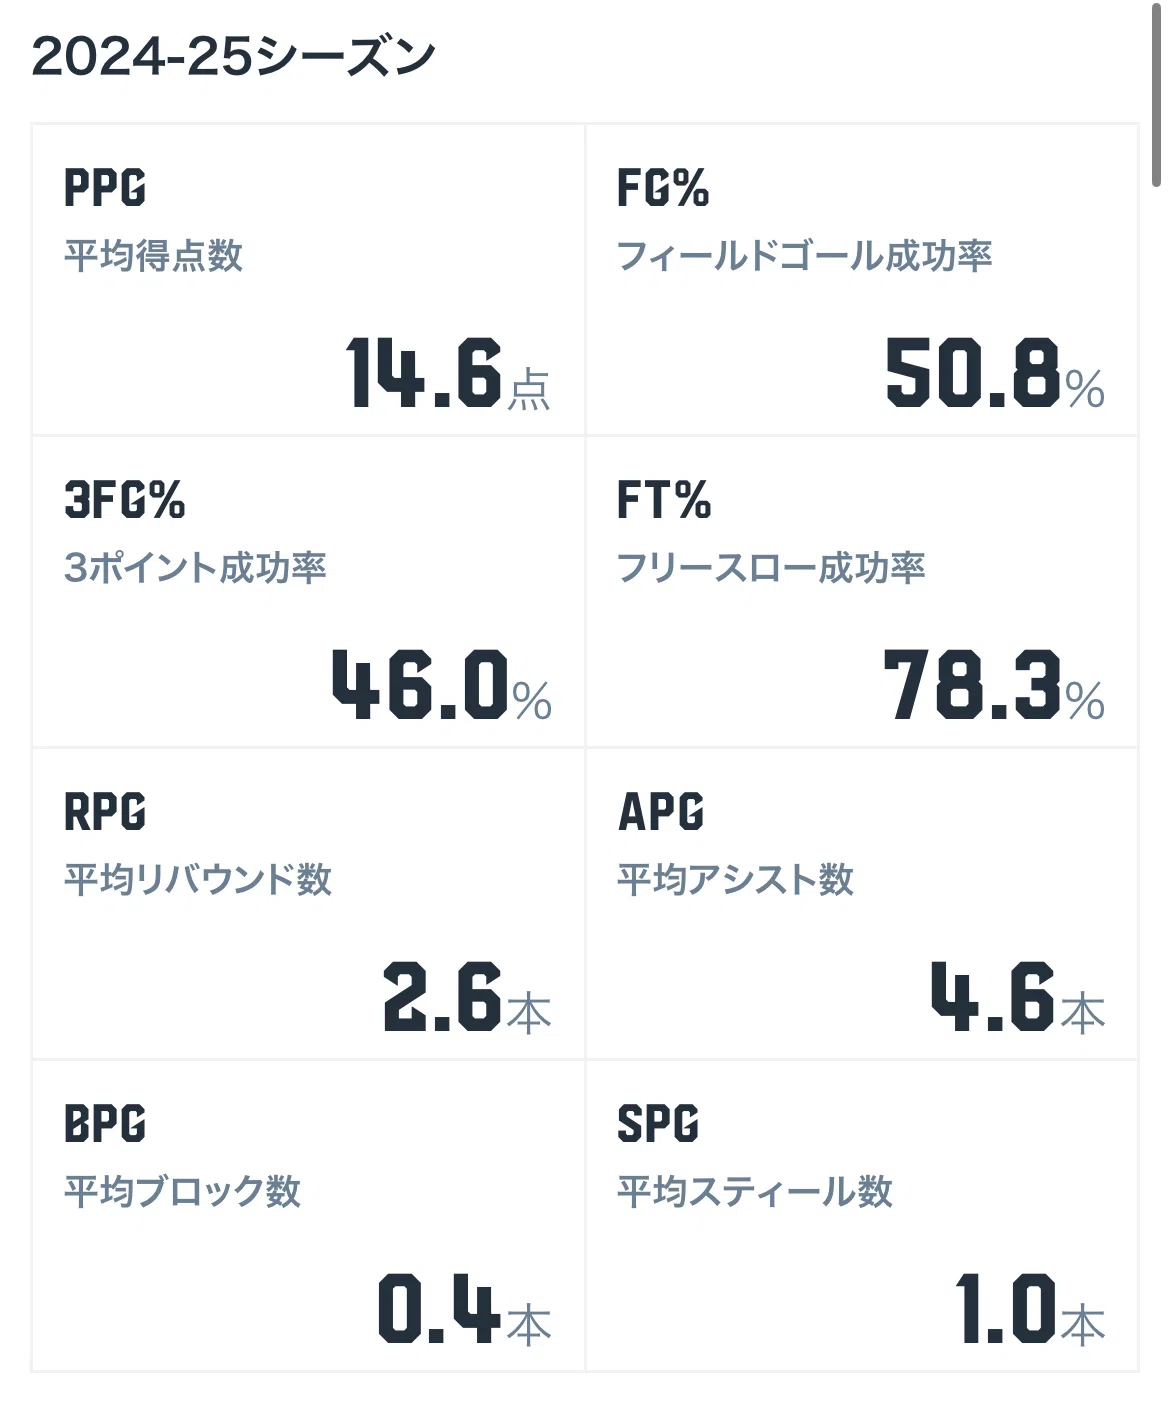Tap the 2.6本 rebounds value

[467, 997]
